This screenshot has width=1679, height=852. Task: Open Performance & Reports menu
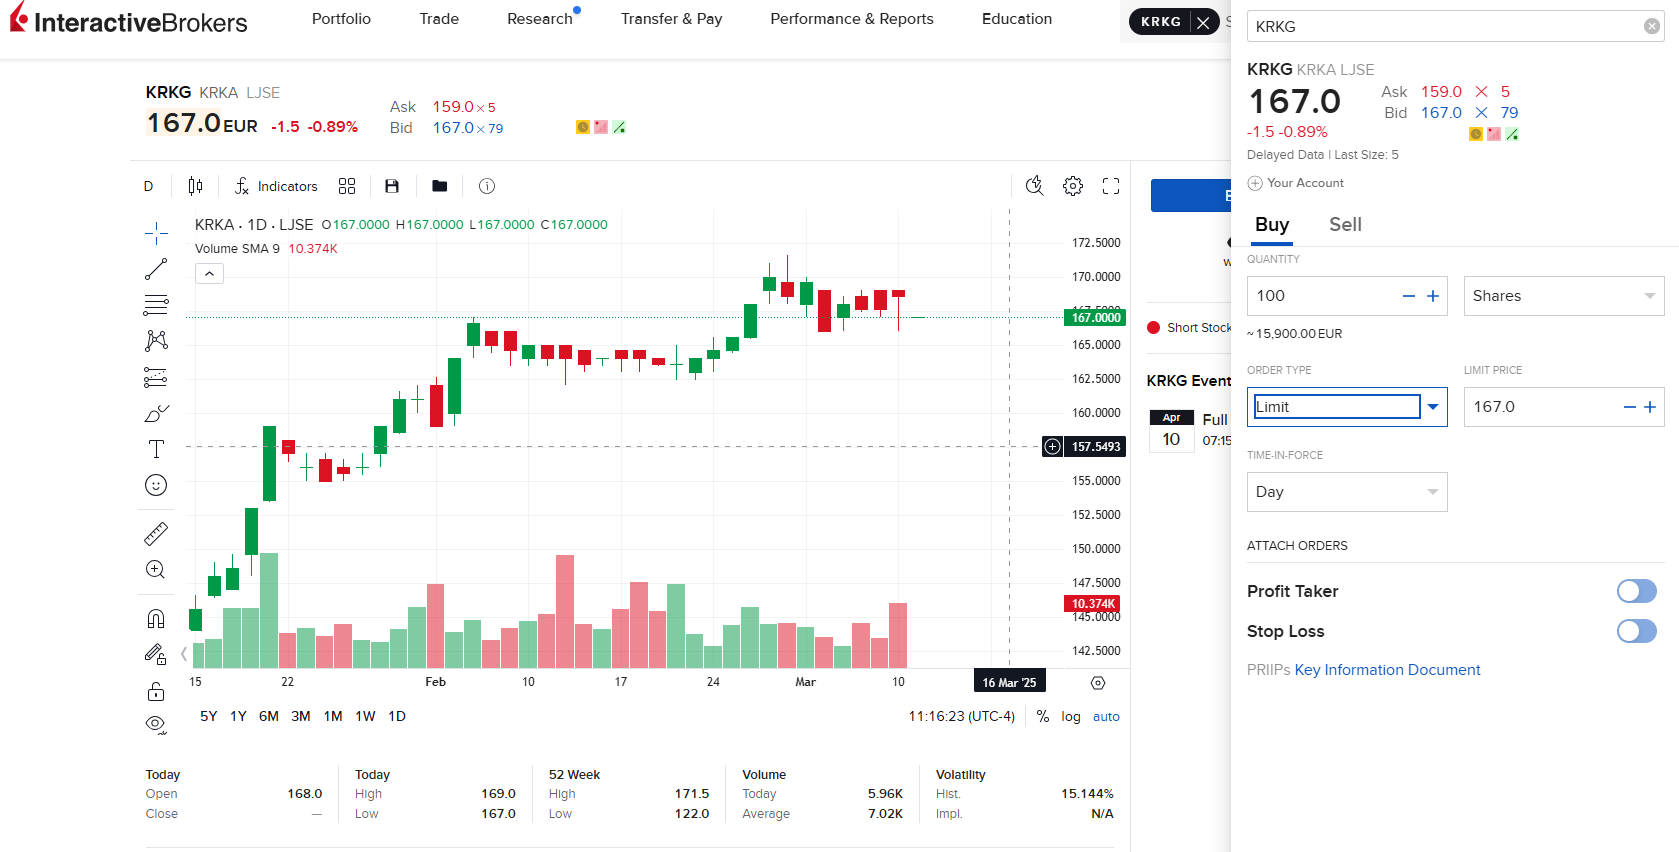tap(852, 19)
